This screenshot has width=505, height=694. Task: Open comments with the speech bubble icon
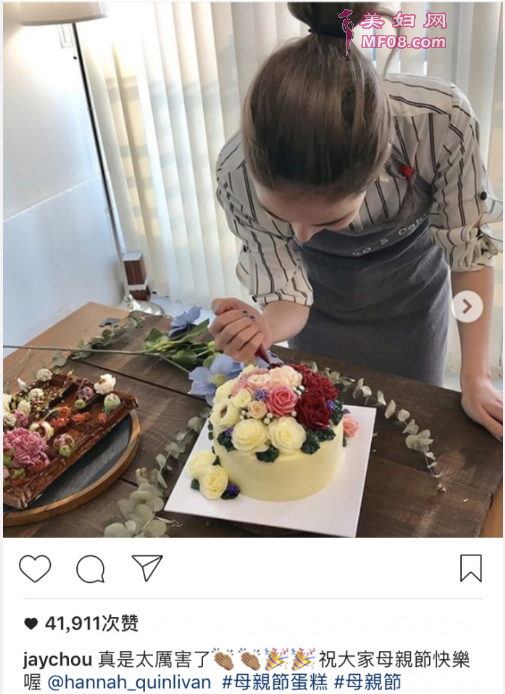pyautogui.click(x=90, y=569)
